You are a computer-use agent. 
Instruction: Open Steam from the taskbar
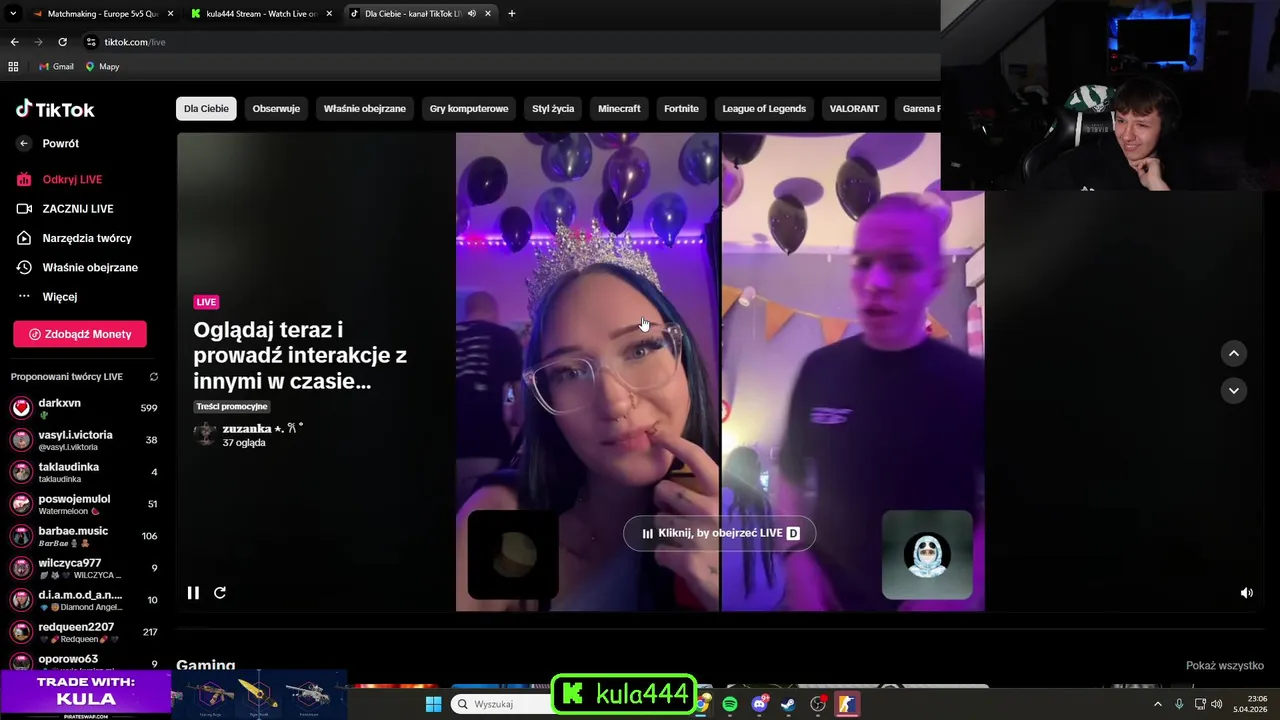point(788,704)
